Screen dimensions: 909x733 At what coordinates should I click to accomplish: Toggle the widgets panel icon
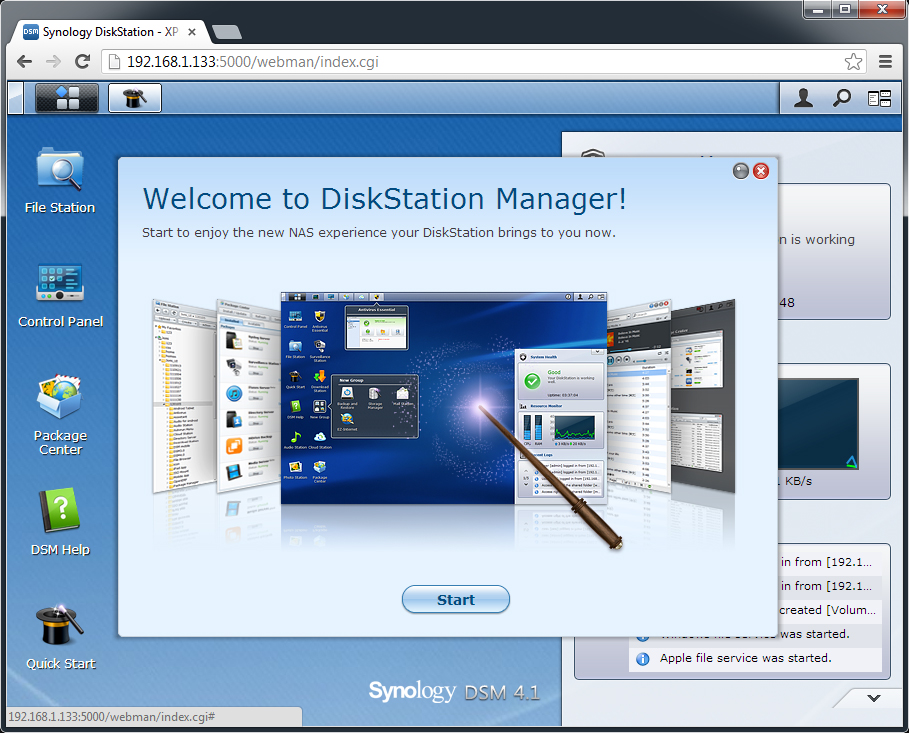pyautogui.click(x=879, y=98)
